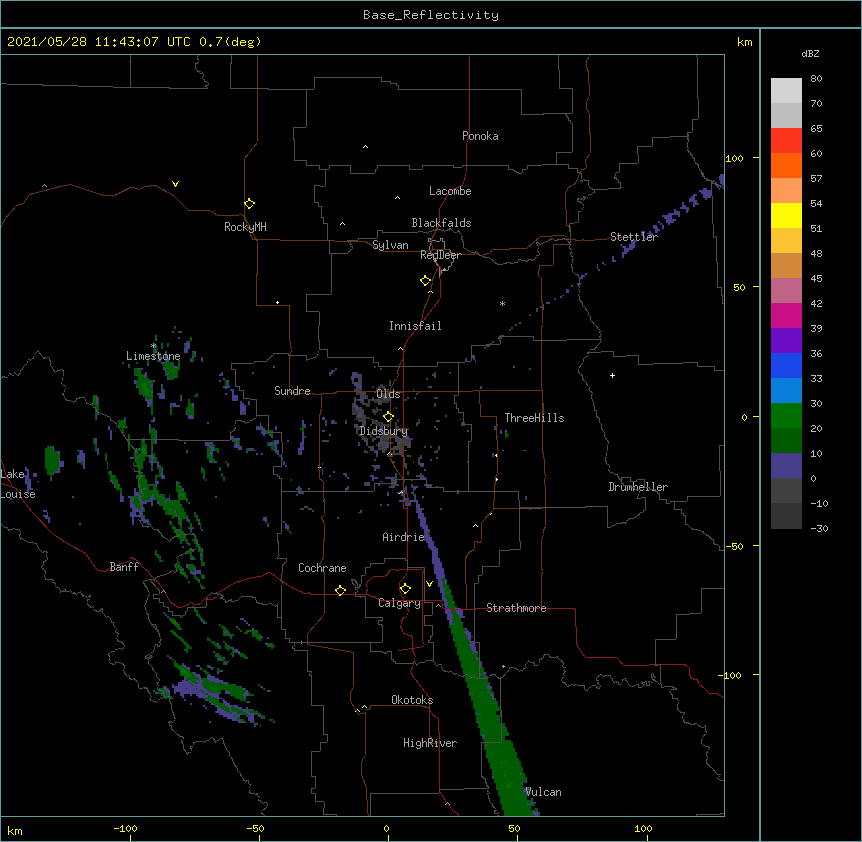The image size is (862, 842).
Task: Click the Drumheller city label
Action: (638, 487)
